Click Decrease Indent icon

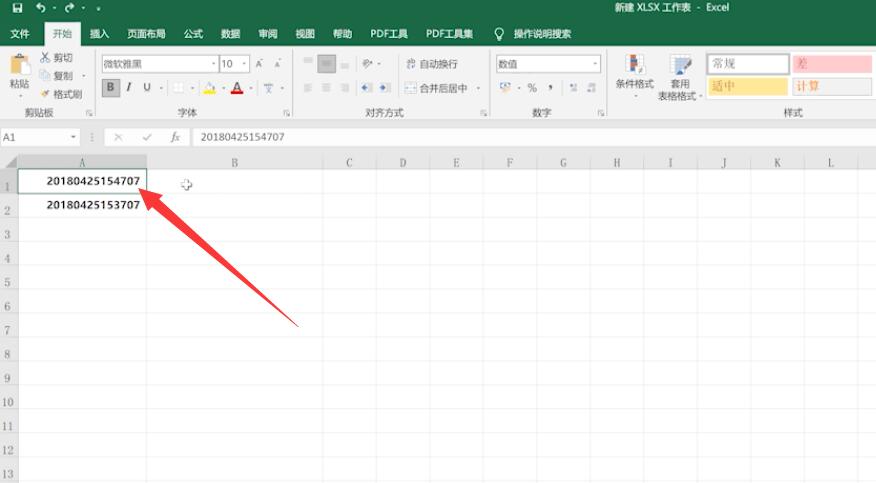tap(366, 88)
